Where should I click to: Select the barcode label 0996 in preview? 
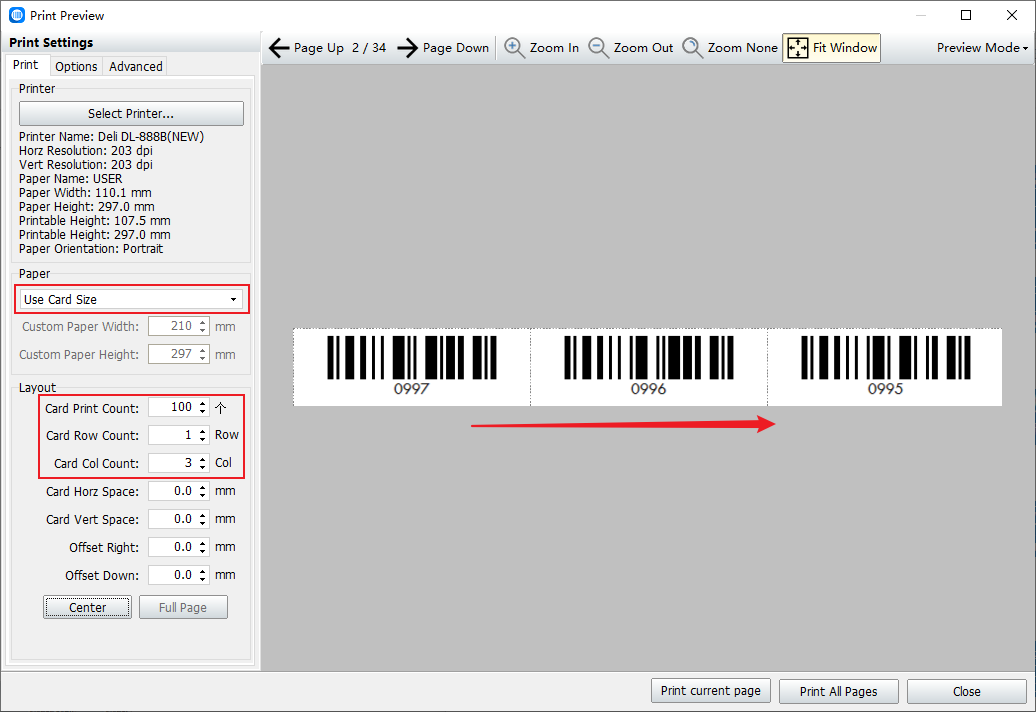[x=649, y=367]
